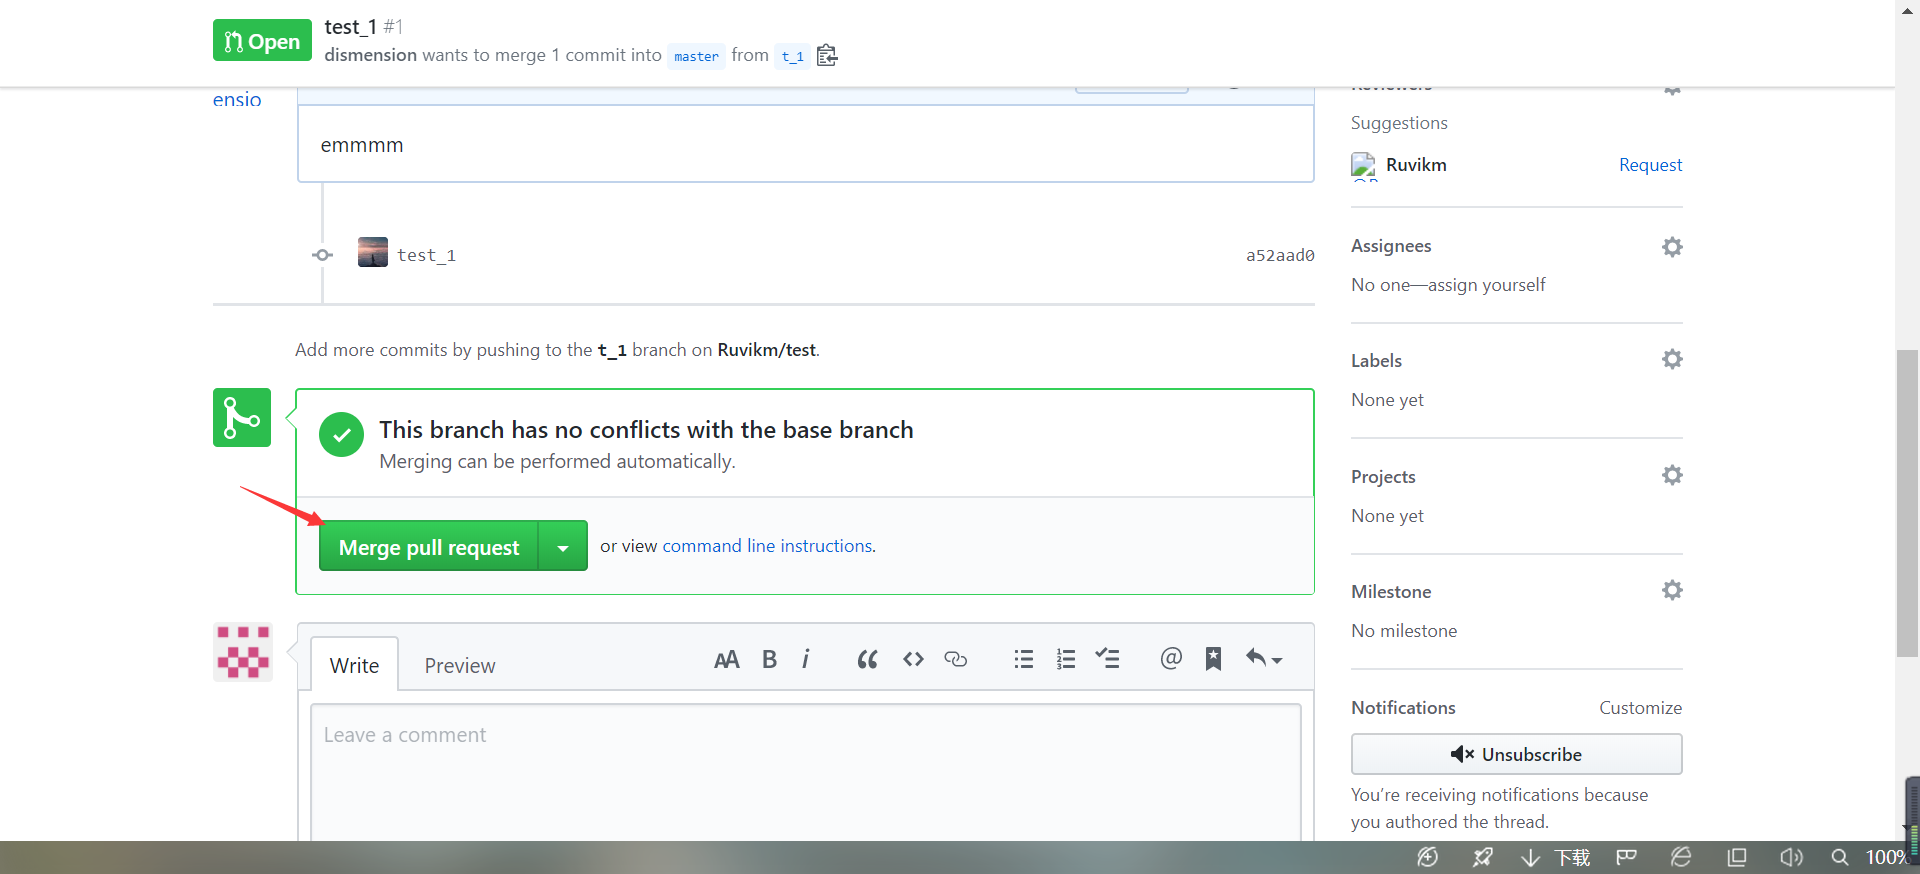
Task: Click the Merge pull request button
Action: [429, 546]
